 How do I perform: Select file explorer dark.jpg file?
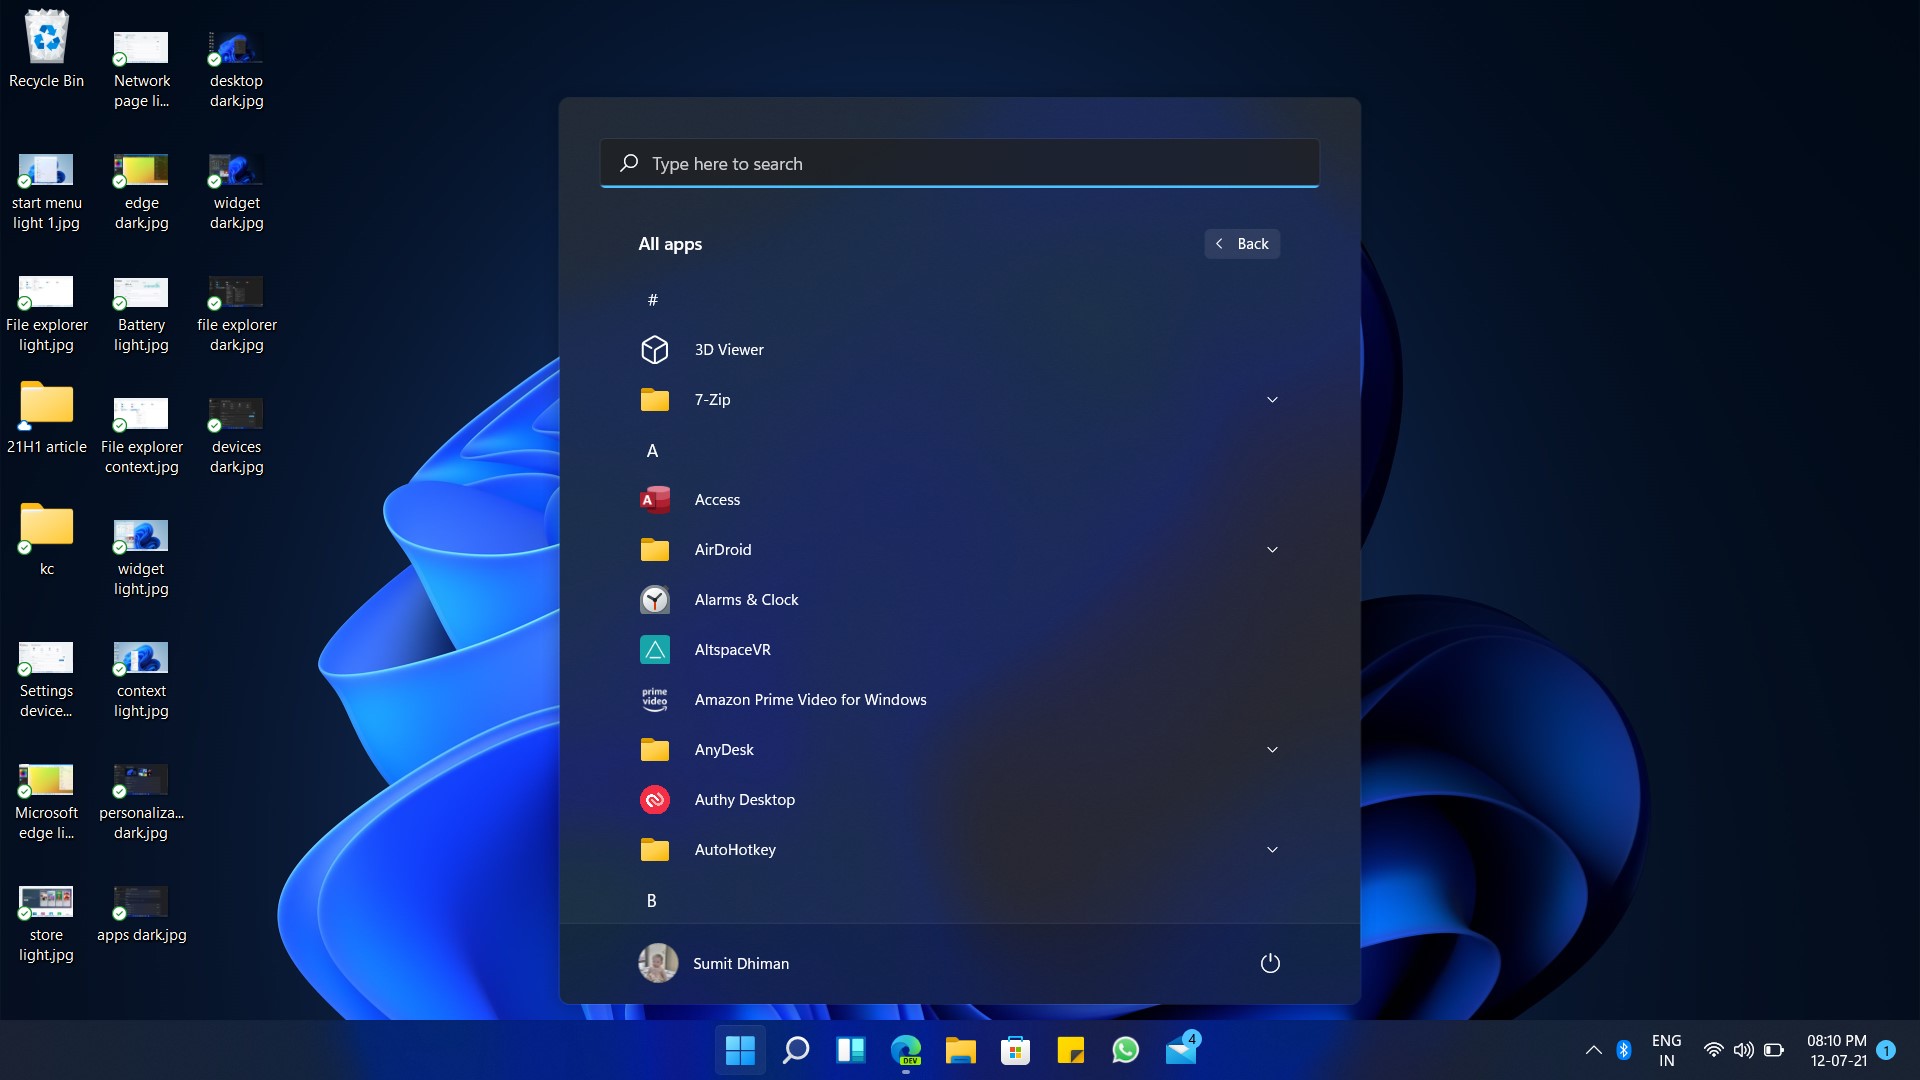(x=236, y=314)
